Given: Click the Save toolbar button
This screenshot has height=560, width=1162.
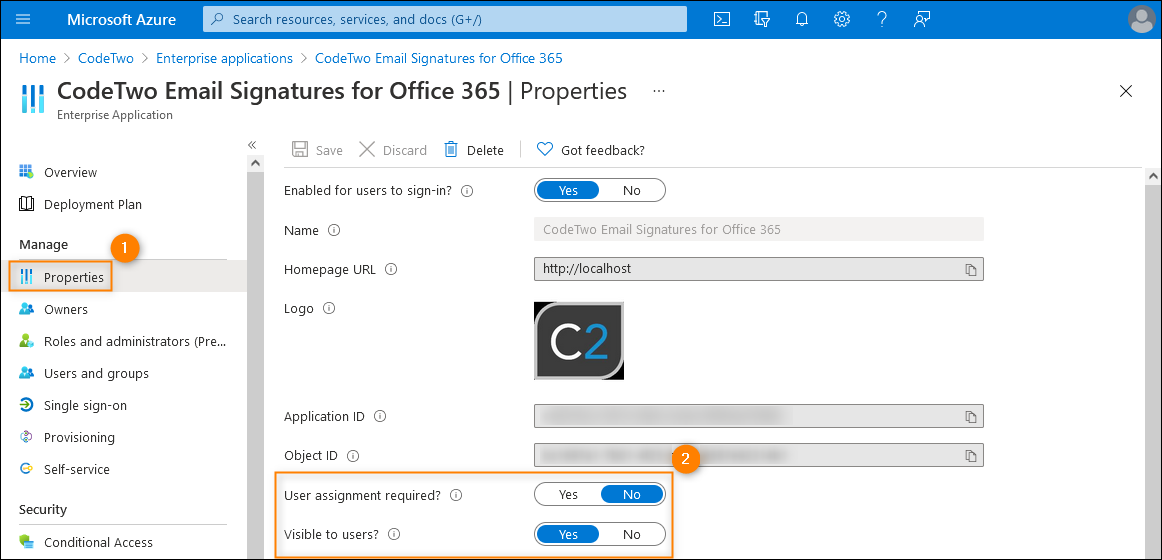Looking at the screenshot, I should (x=317, y=150).
